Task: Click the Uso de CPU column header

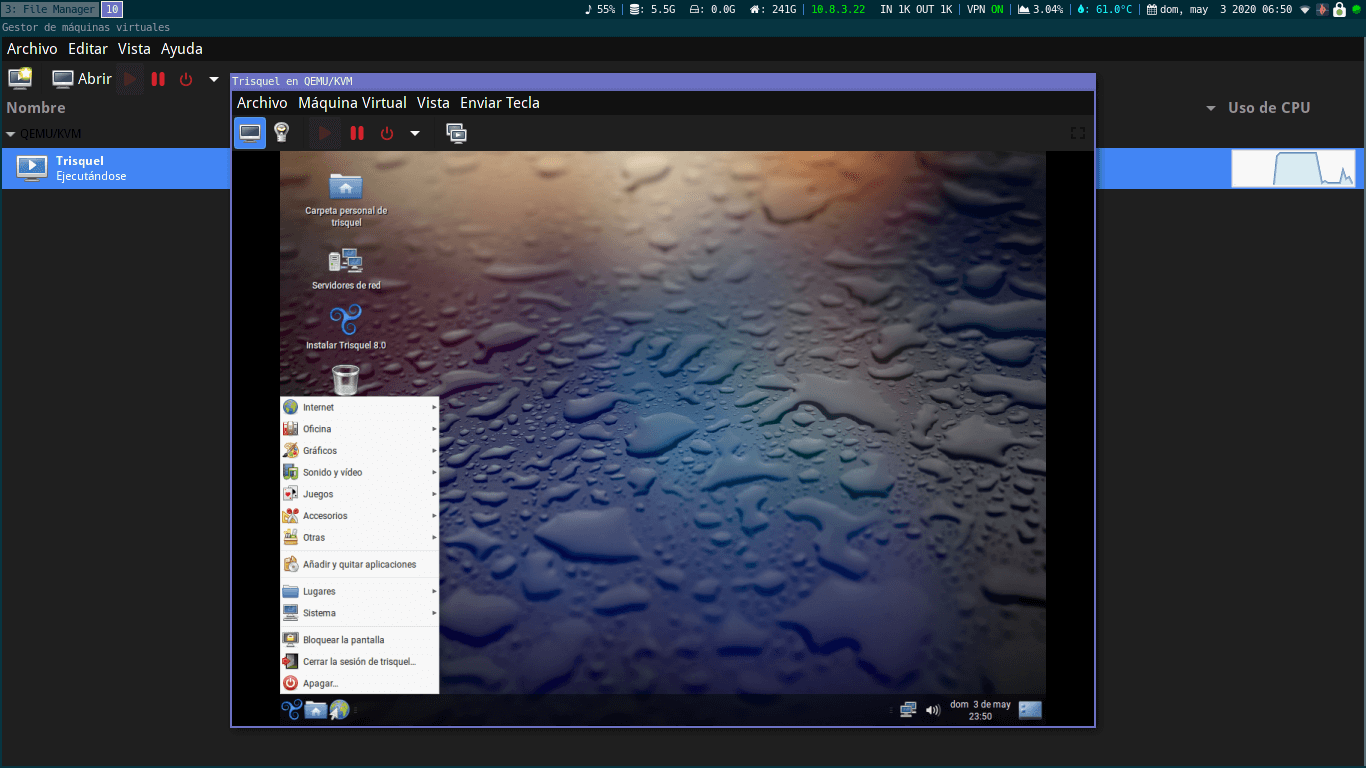Action: 1269,108
